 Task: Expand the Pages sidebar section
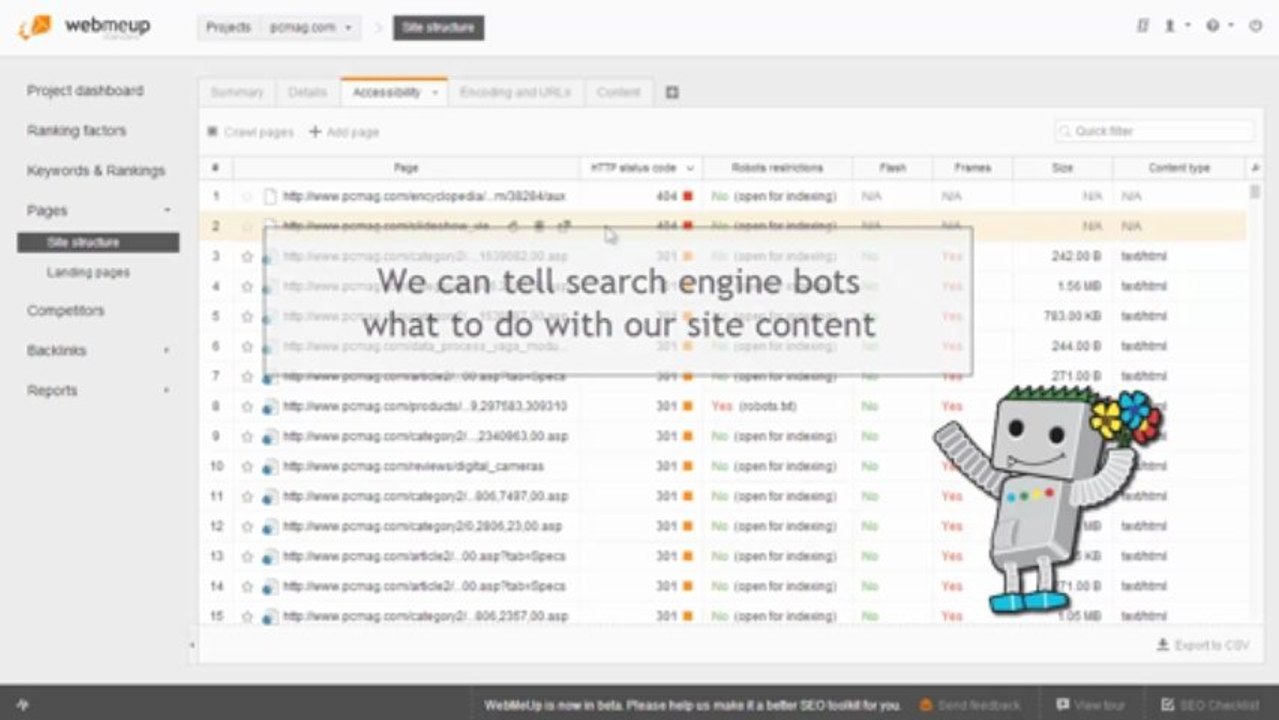167,210
